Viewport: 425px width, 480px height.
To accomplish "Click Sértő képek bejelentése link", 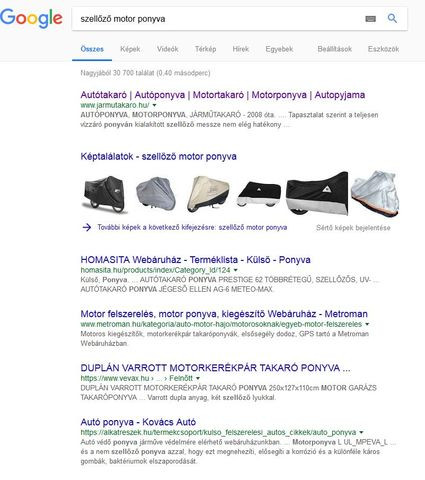I will click(x=353, y=228).
